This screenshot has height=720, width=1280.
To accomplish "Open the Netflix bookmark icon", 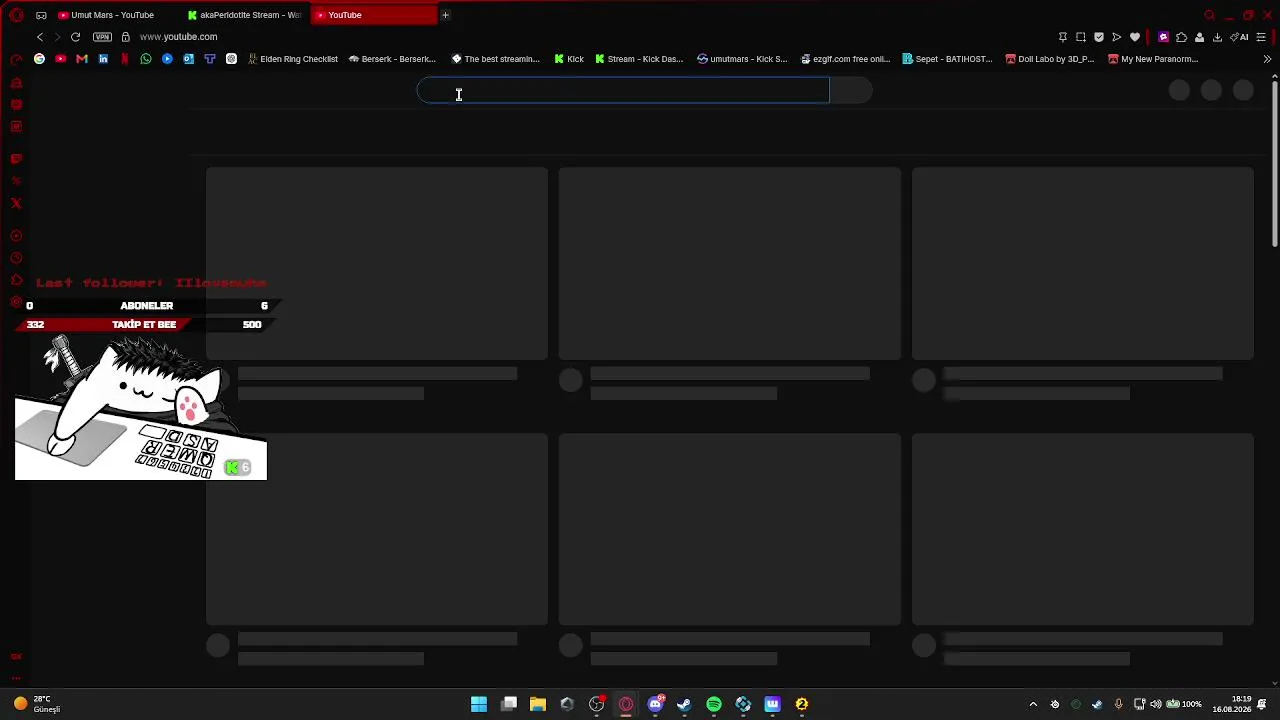I will coord(124,59).
